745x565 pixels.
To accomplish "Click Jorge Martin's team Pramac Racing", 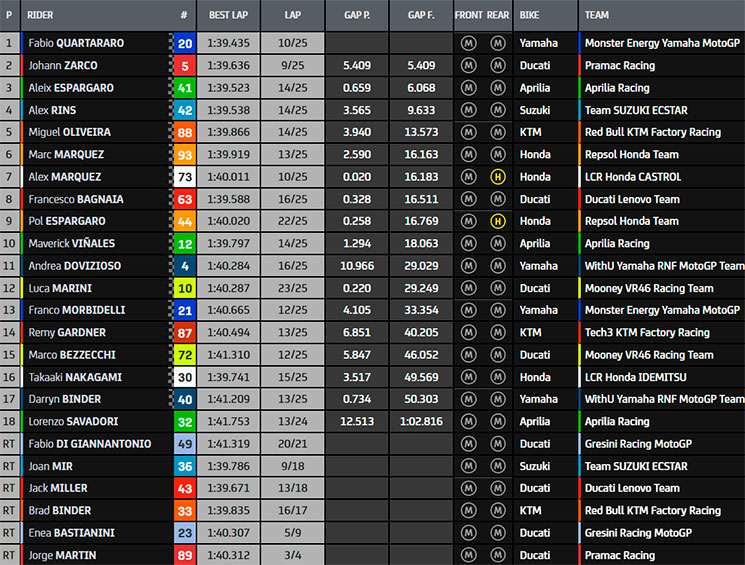I will pos(620,555).
